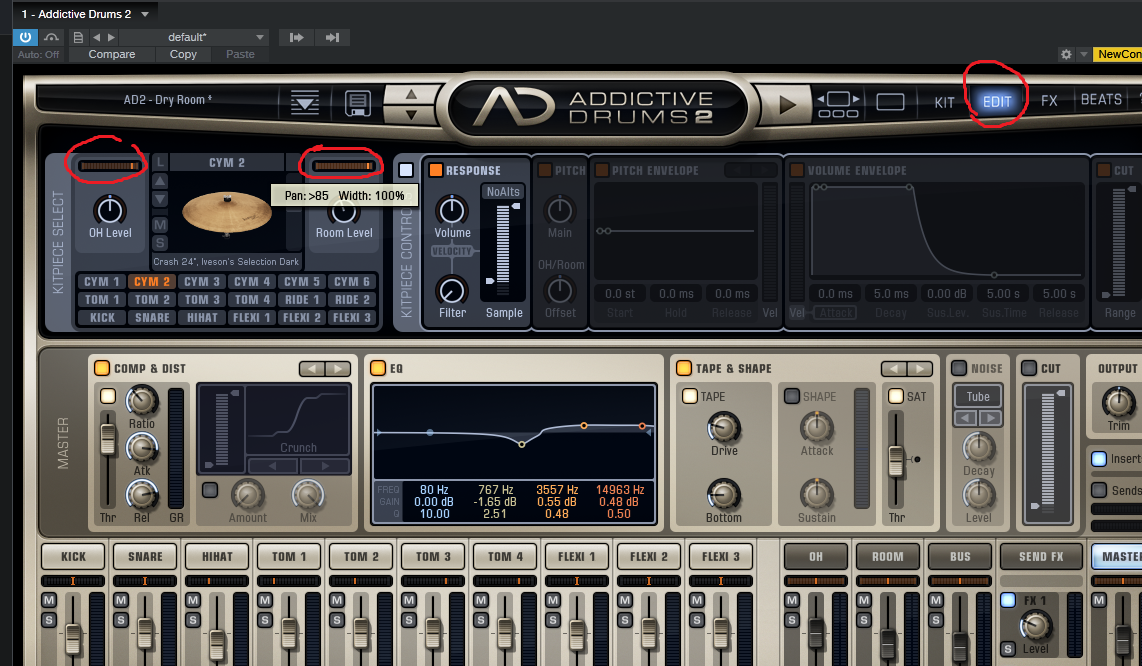Switch to the BEATS page

(1100, 100)
